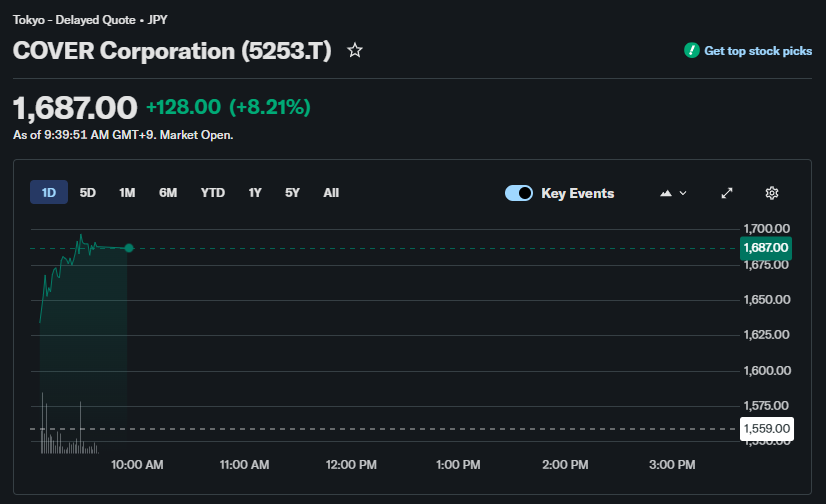Open chart settings gear icon
The image size is (826, 504).
772,193
